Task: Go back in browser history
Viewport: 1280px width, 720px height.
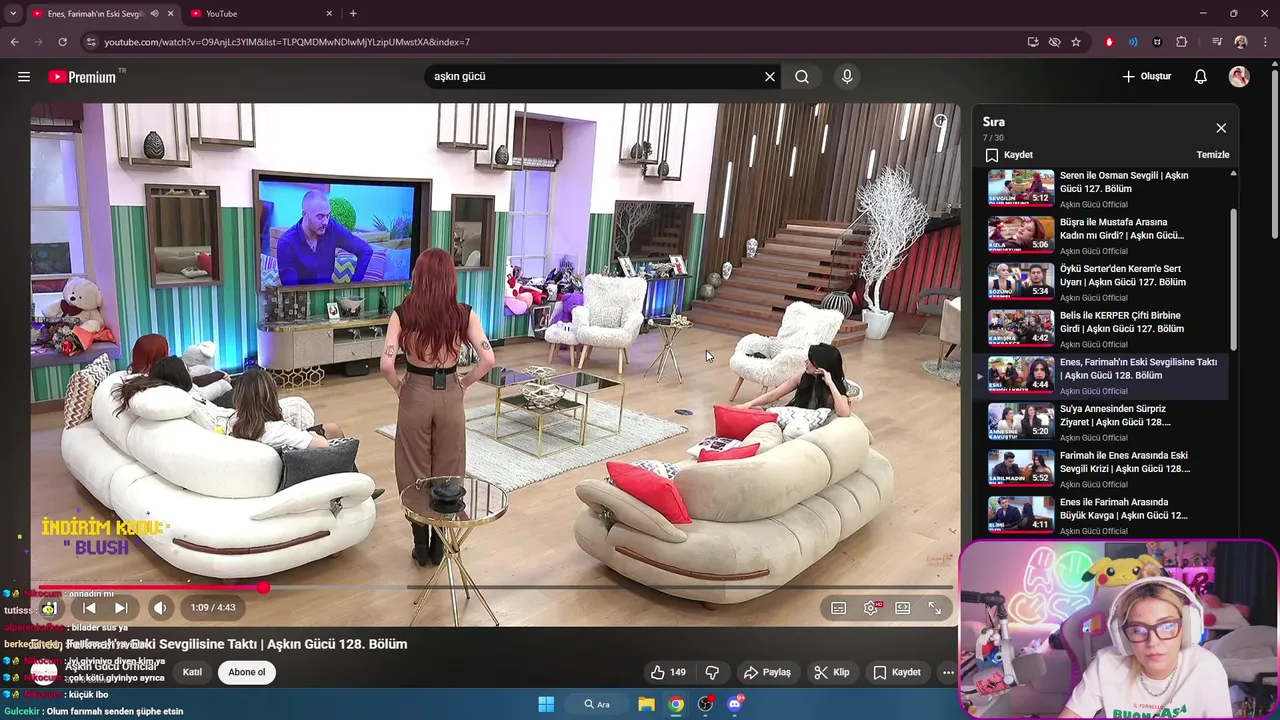Action: [x=14, y=42]
